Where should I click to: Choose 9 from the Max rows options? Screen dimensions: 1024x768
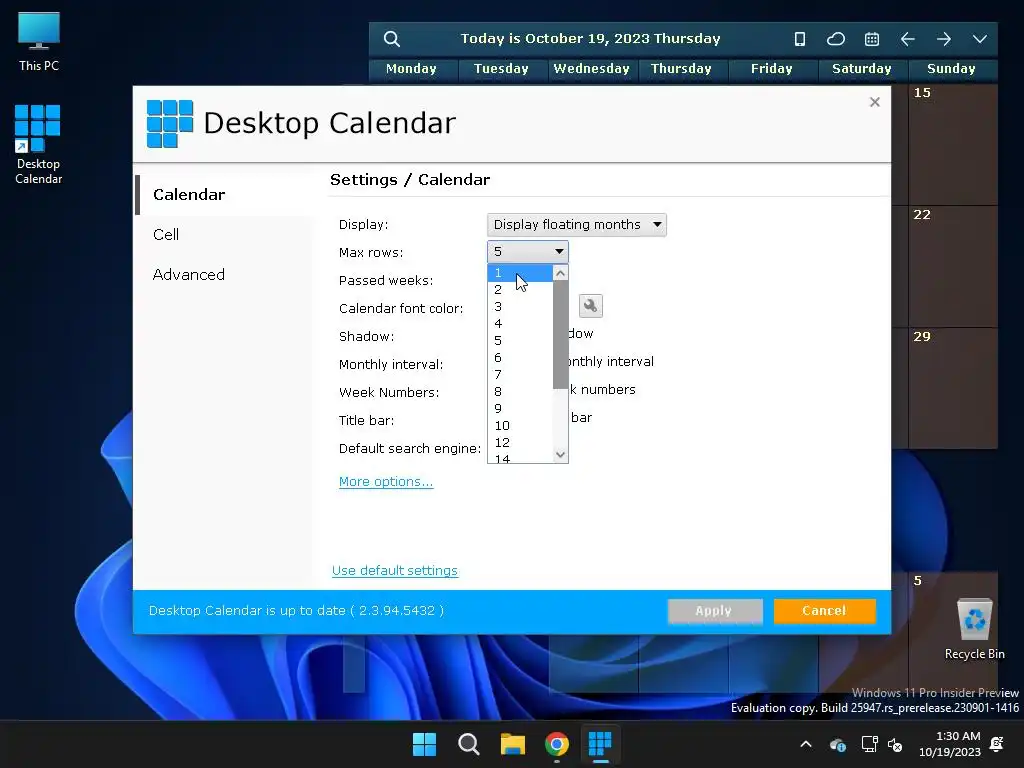coord(520,408)
